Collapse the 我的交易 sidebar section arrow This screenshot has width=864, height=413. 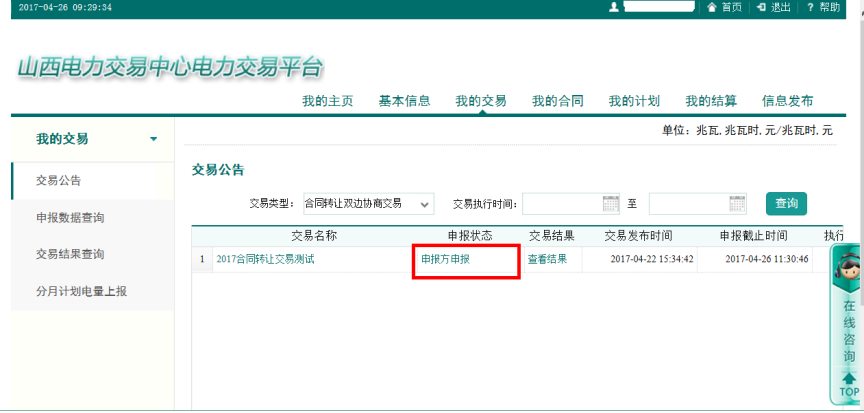point(153,139)
